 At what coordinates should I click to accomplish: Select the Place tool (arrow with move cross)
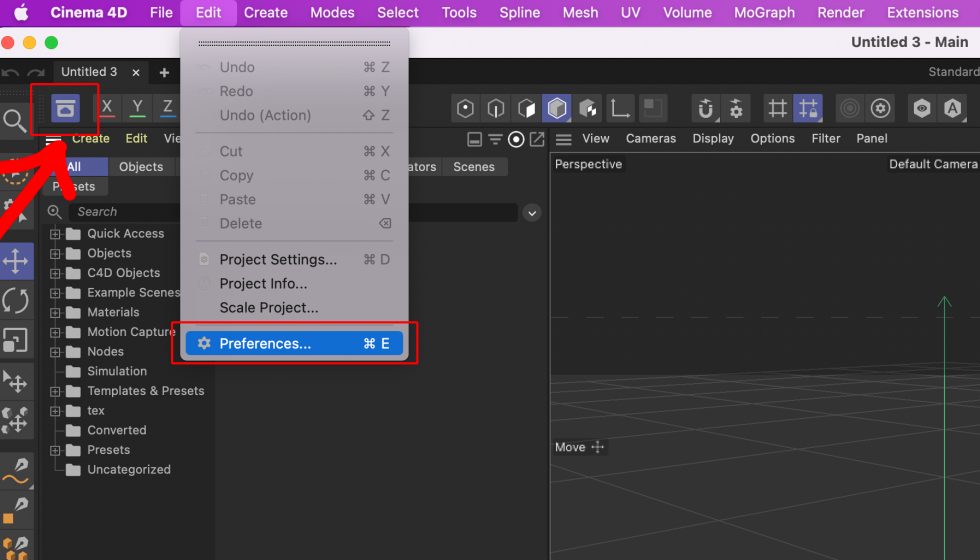click(16, 381)
